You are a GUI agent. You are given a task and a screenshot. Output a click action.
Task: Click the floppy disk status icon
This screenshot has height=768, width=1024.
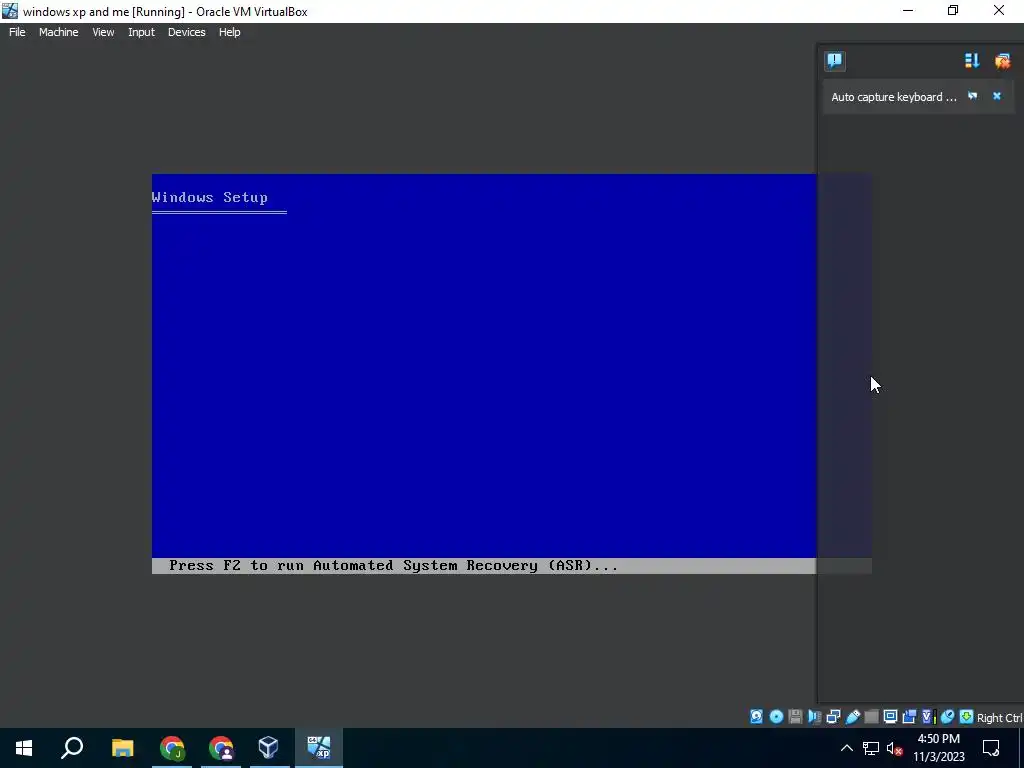[x=795, y=716]
